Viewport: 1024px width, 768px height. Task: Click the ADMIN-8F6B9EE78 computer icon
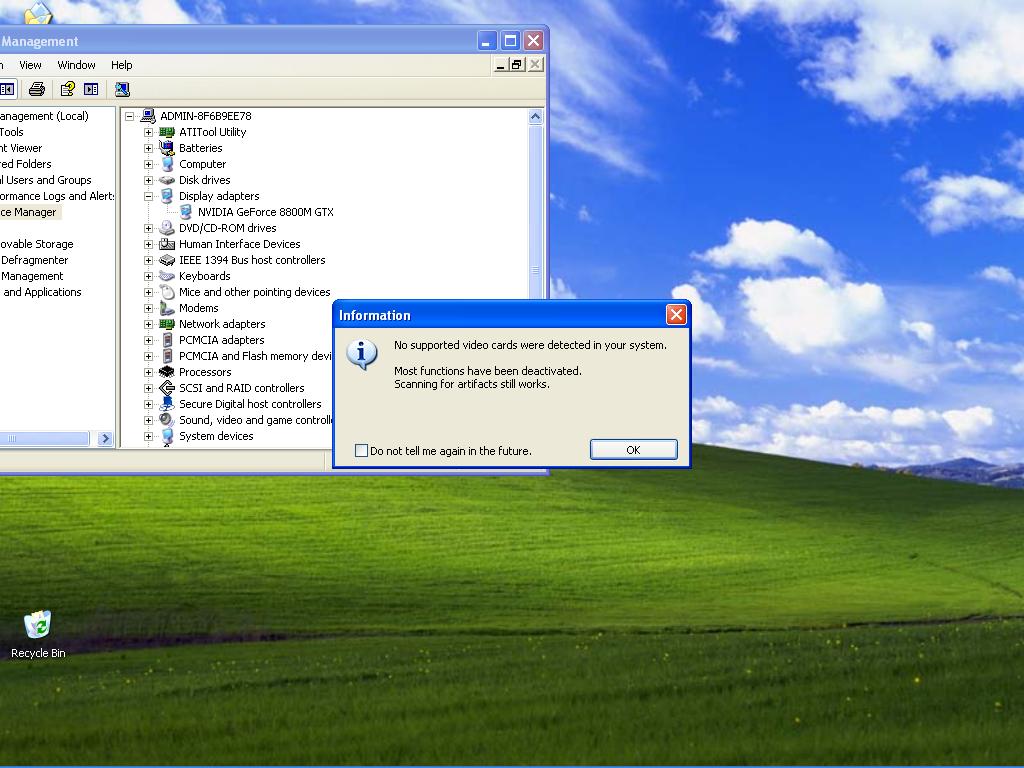pos(148,116)
